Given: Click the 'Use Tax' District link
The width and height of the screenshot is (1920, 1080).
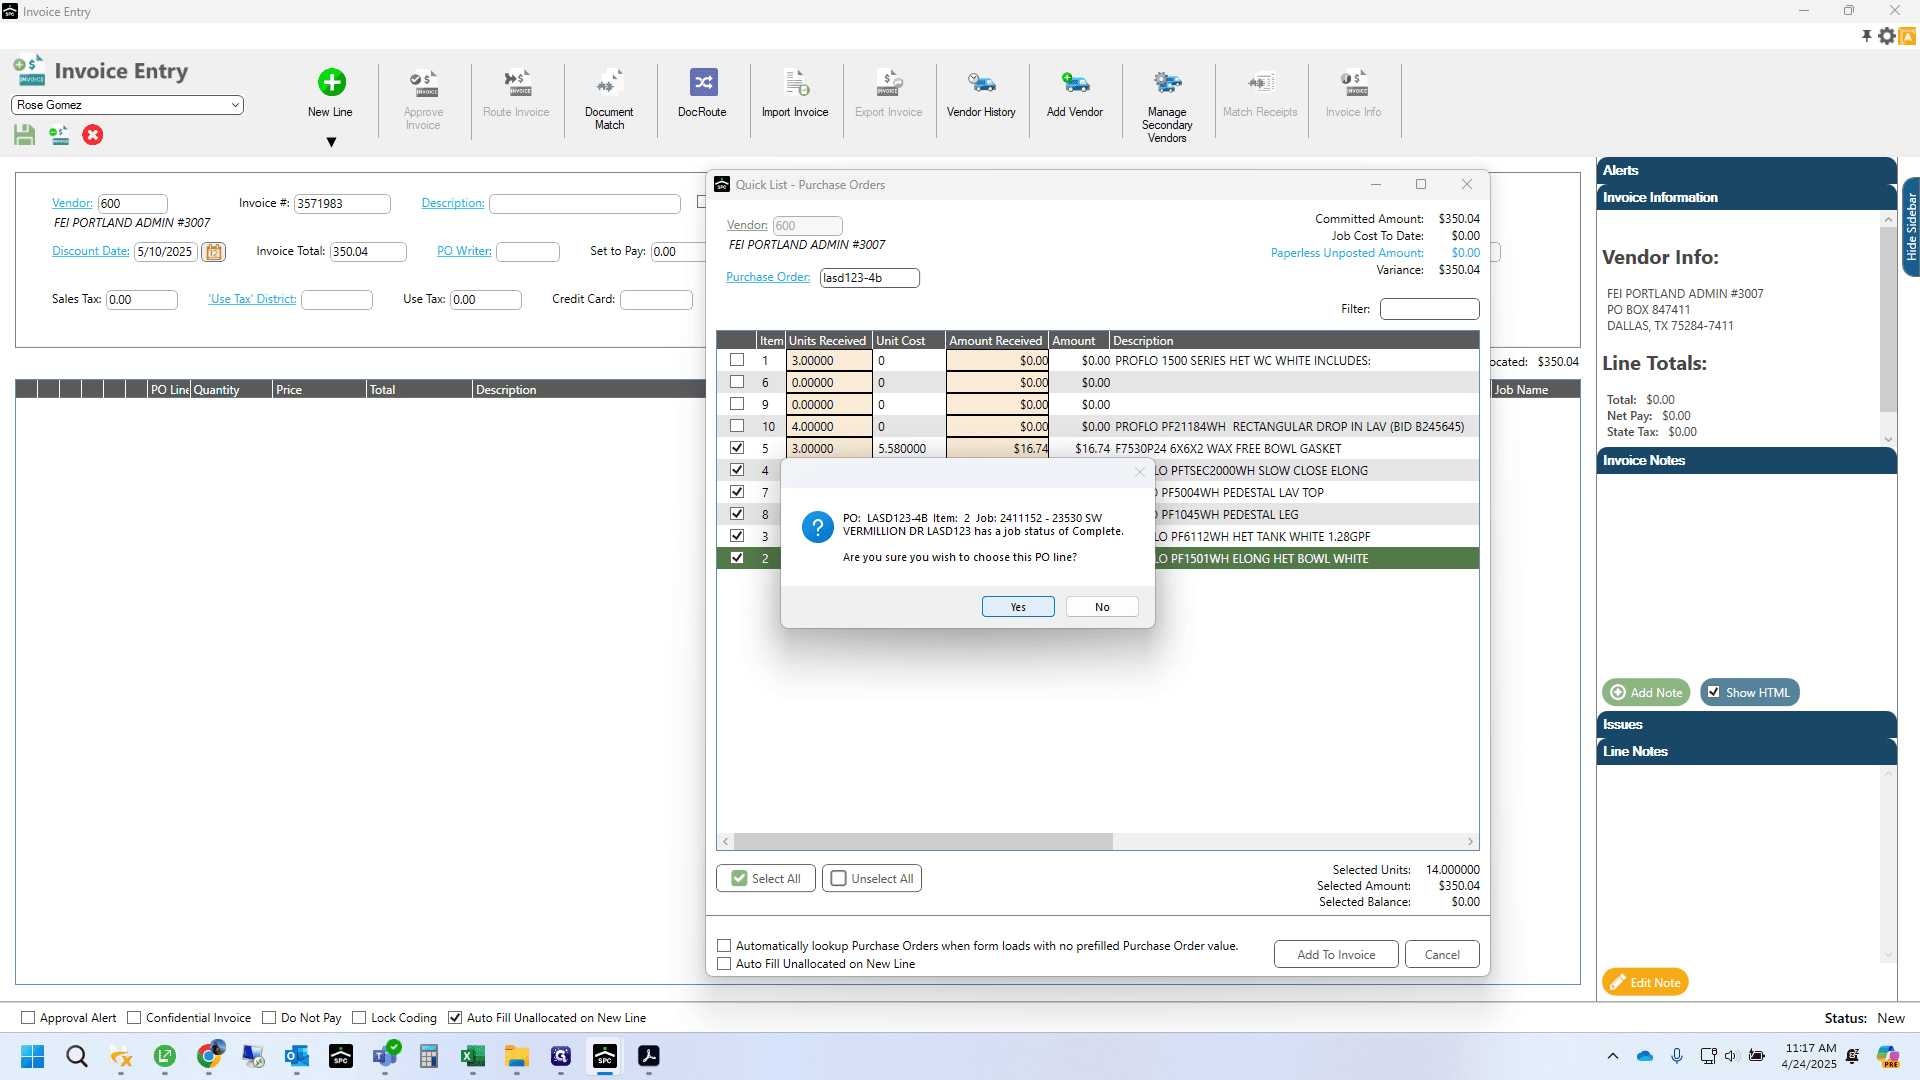Looking at the screenshot, I should (x=252, y=299).
